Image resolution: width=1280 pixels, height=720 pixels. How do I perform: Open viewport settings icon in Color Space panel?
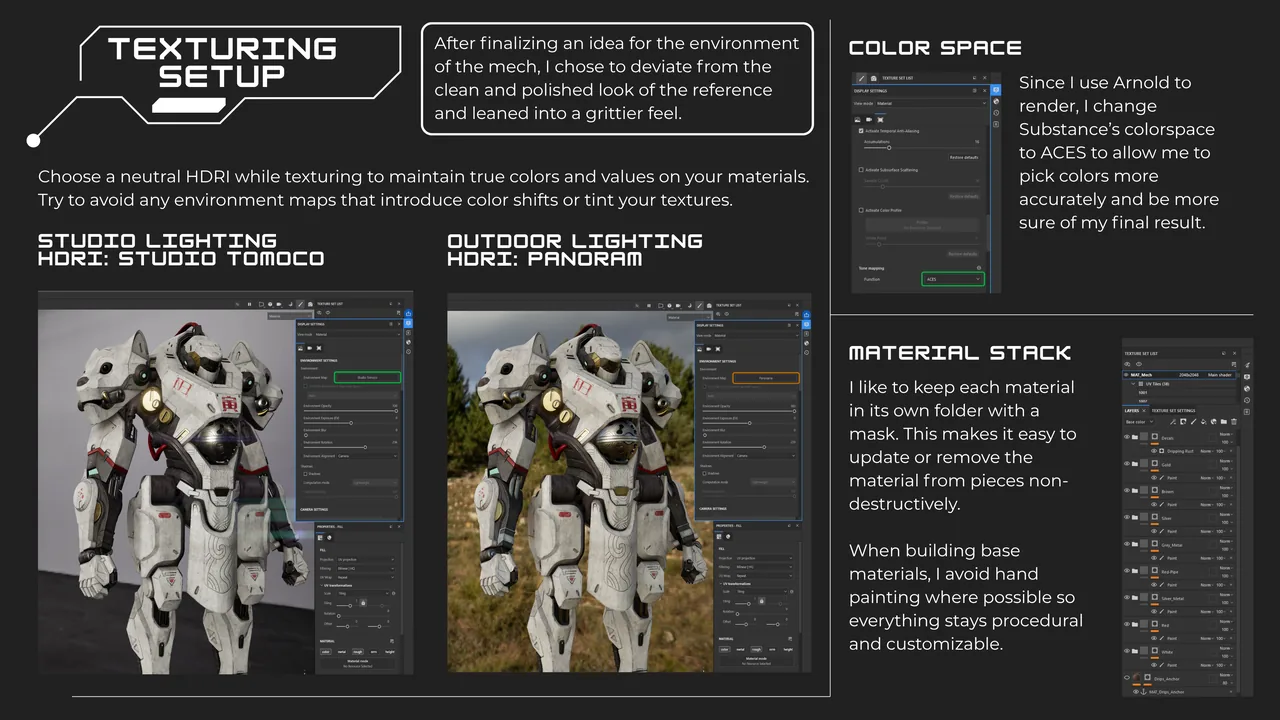[880, 120]
